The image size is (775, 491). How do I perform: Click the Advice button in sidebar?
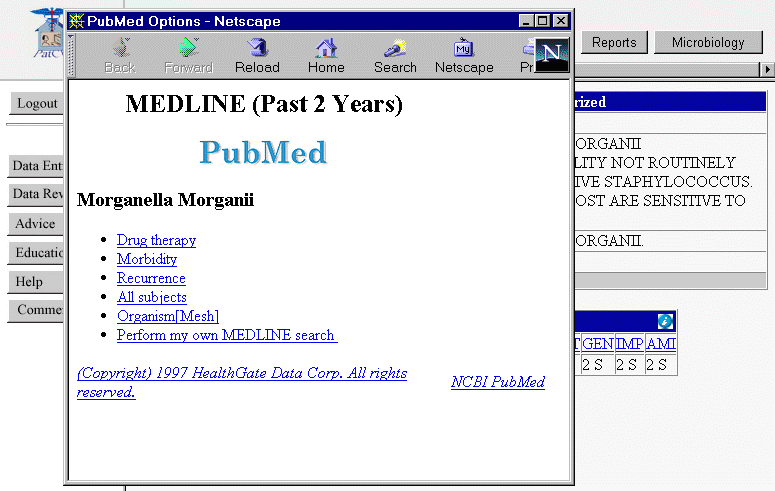(x=35, y=223)
